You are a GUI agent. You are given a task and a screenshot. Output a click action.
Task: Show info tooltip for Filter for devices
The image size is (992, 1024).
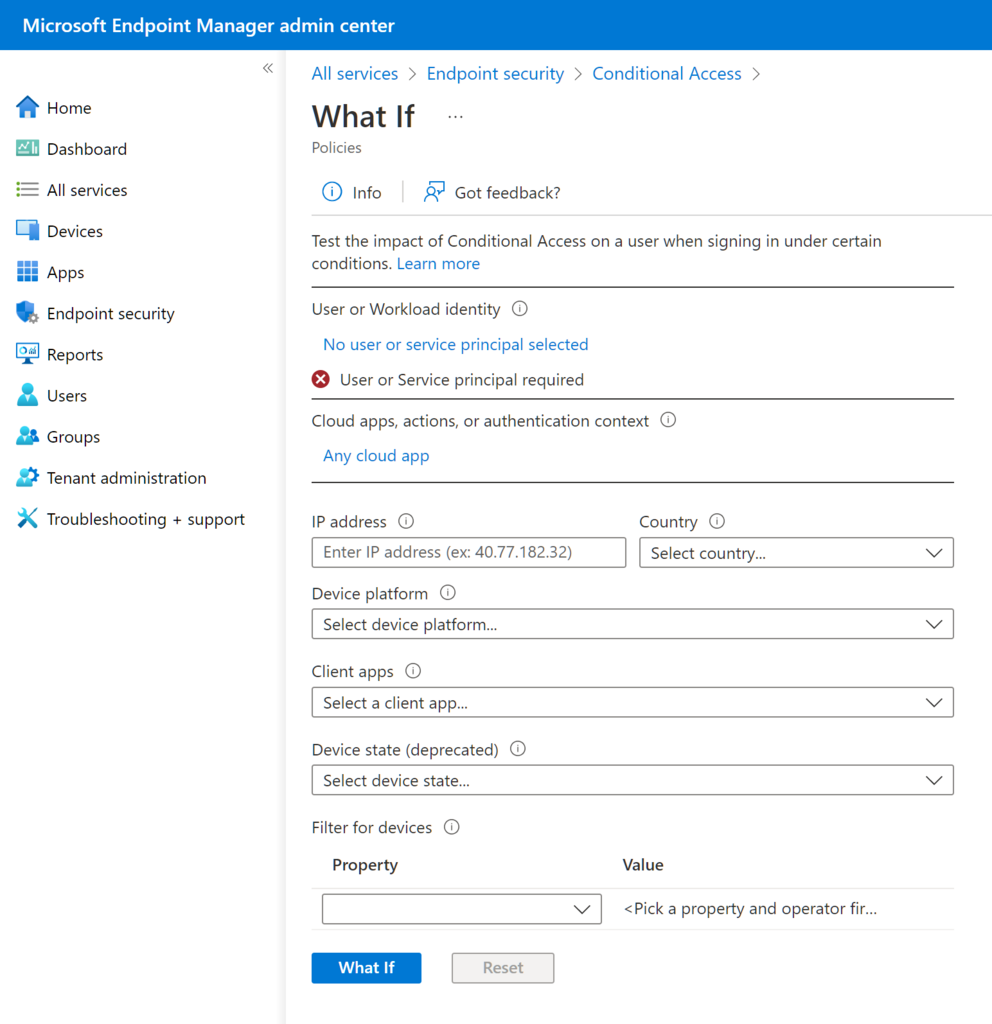pos(452,827)
